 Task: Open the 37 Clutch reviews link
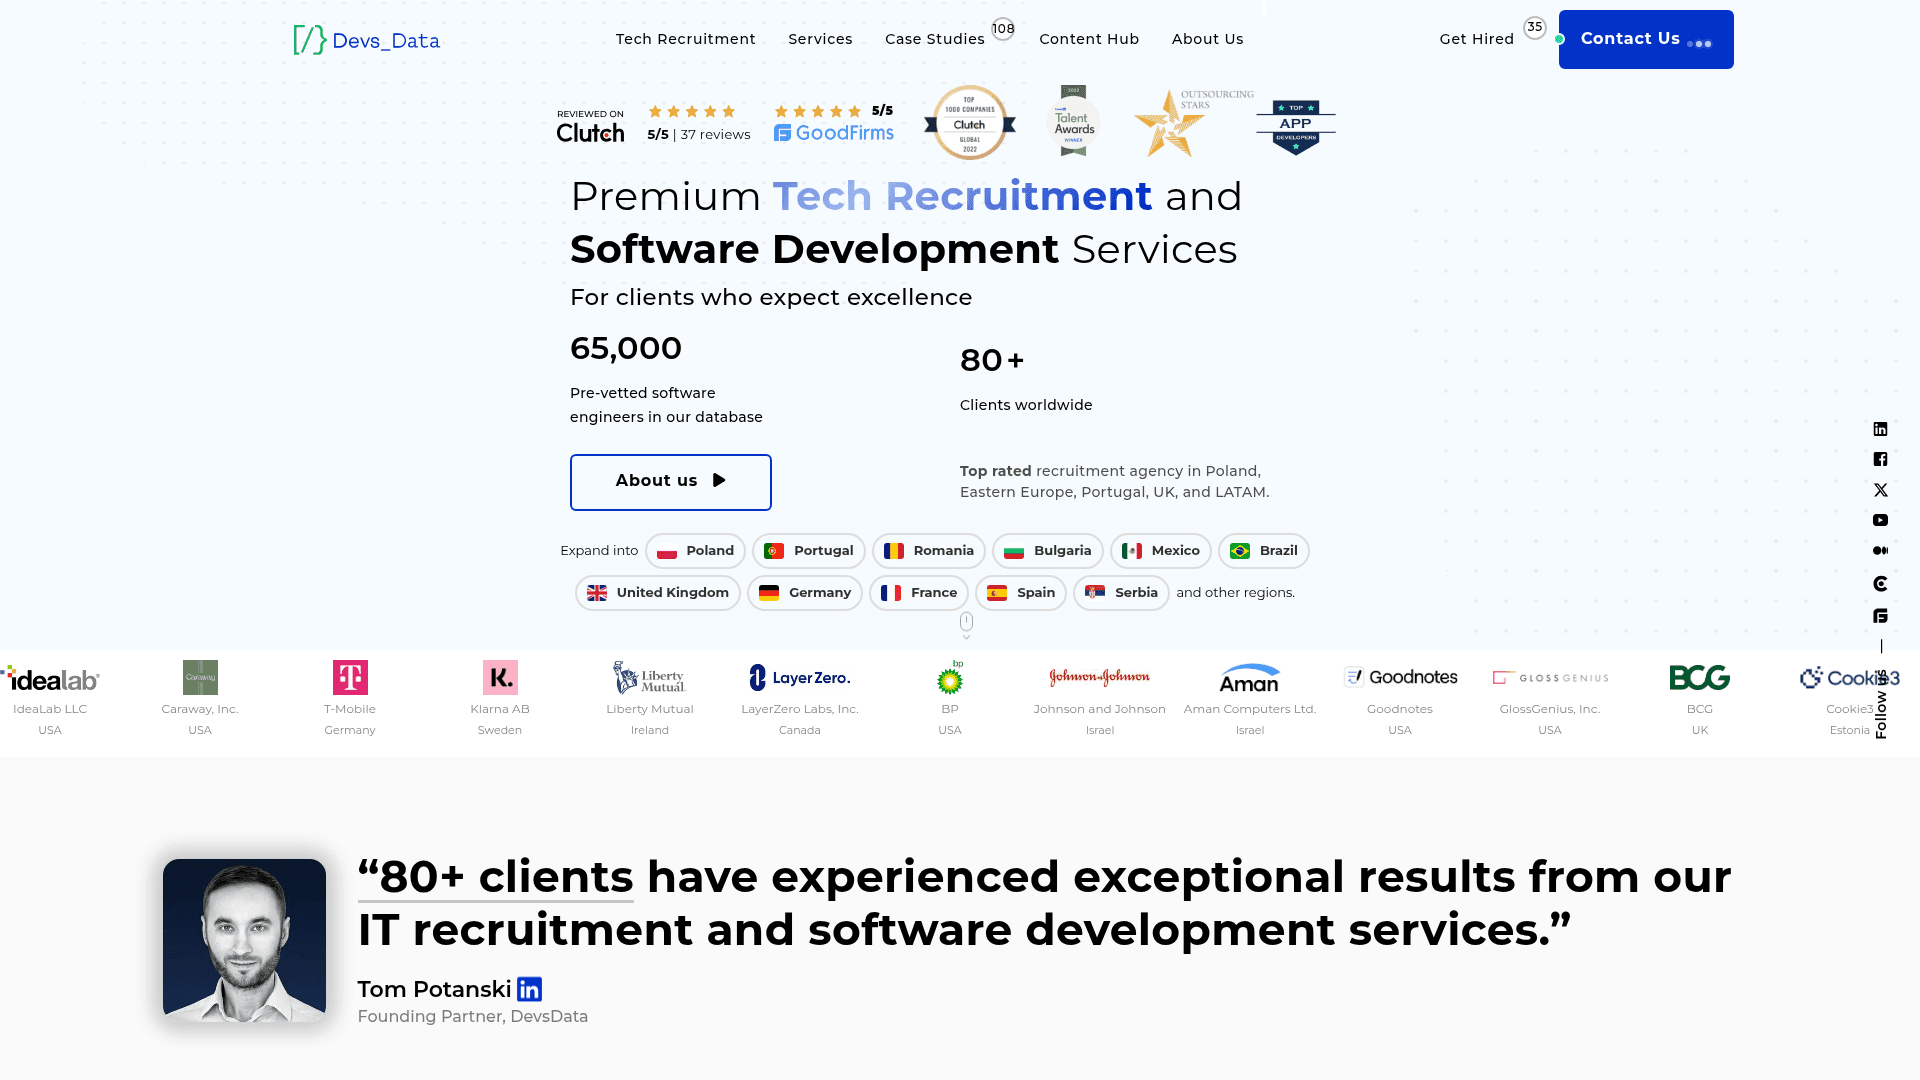click(716, 132)
